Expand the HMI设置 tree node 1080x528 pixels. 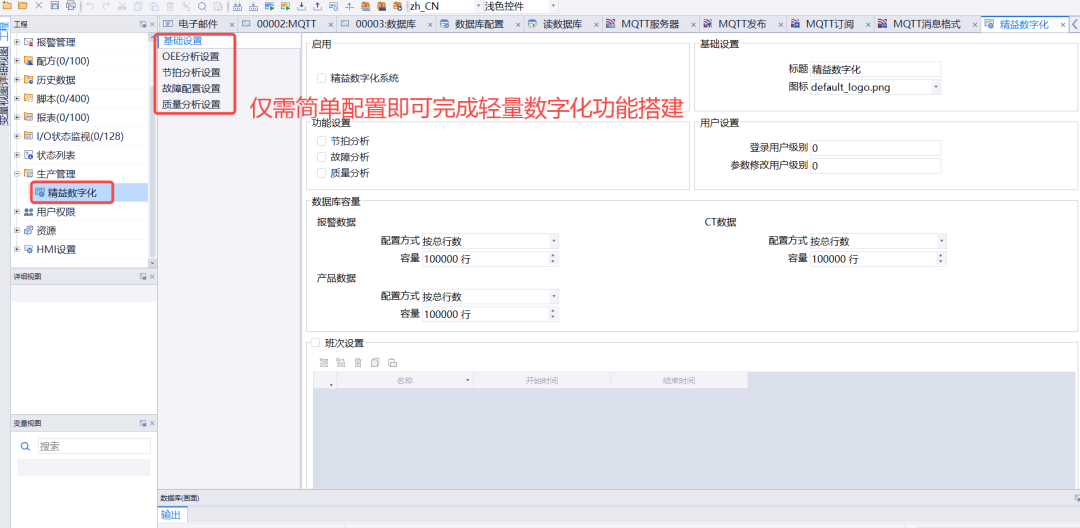point(17,249)
